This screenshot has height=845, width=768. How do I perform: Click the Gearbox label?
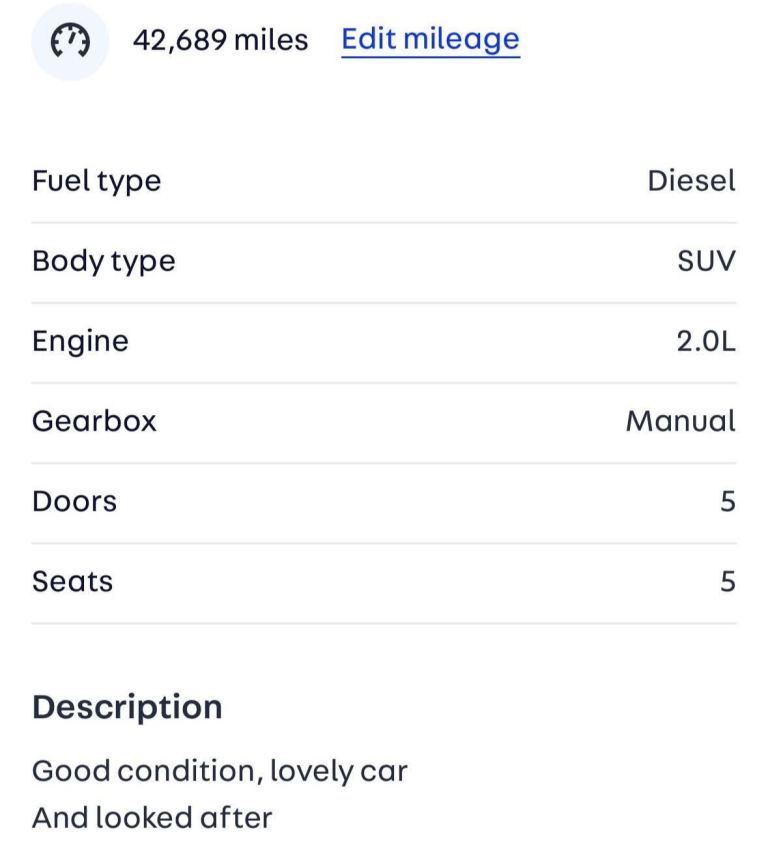pos(94,421)
